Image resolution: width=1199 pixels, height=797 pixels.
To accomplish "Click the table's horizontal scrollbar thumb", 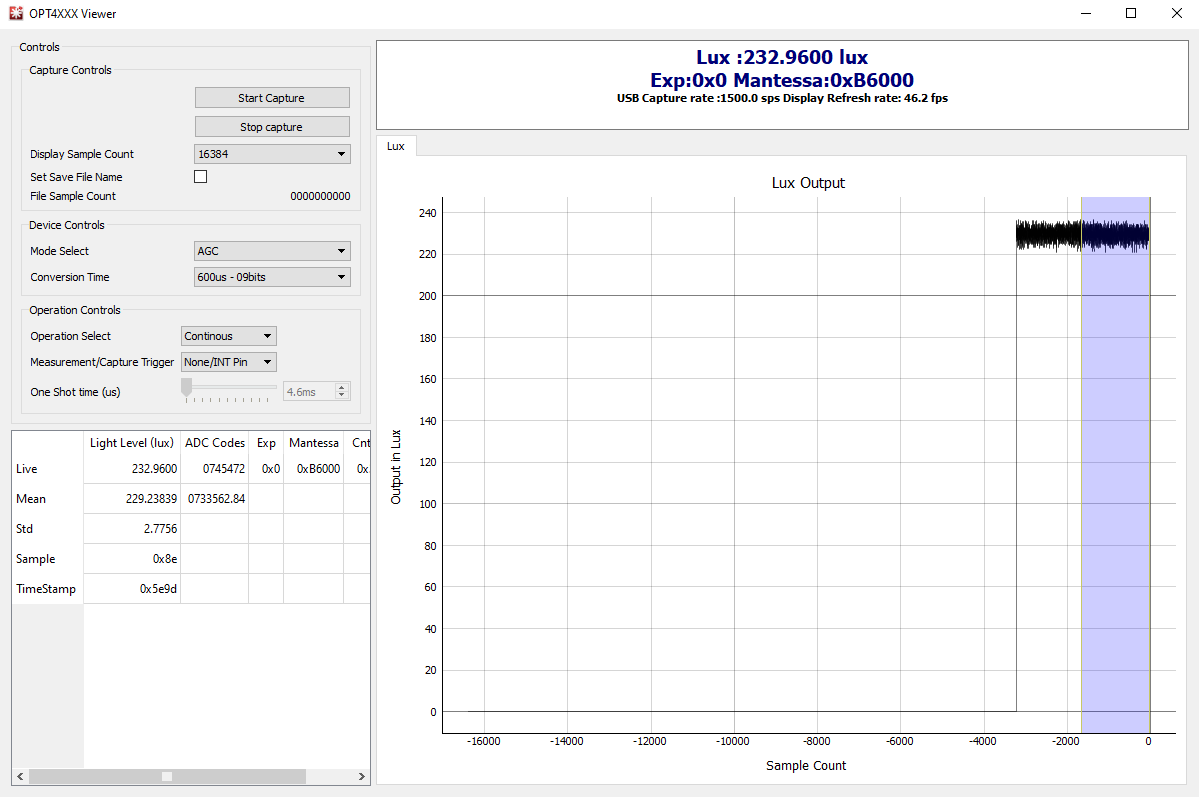I will (x=167, y=776).
